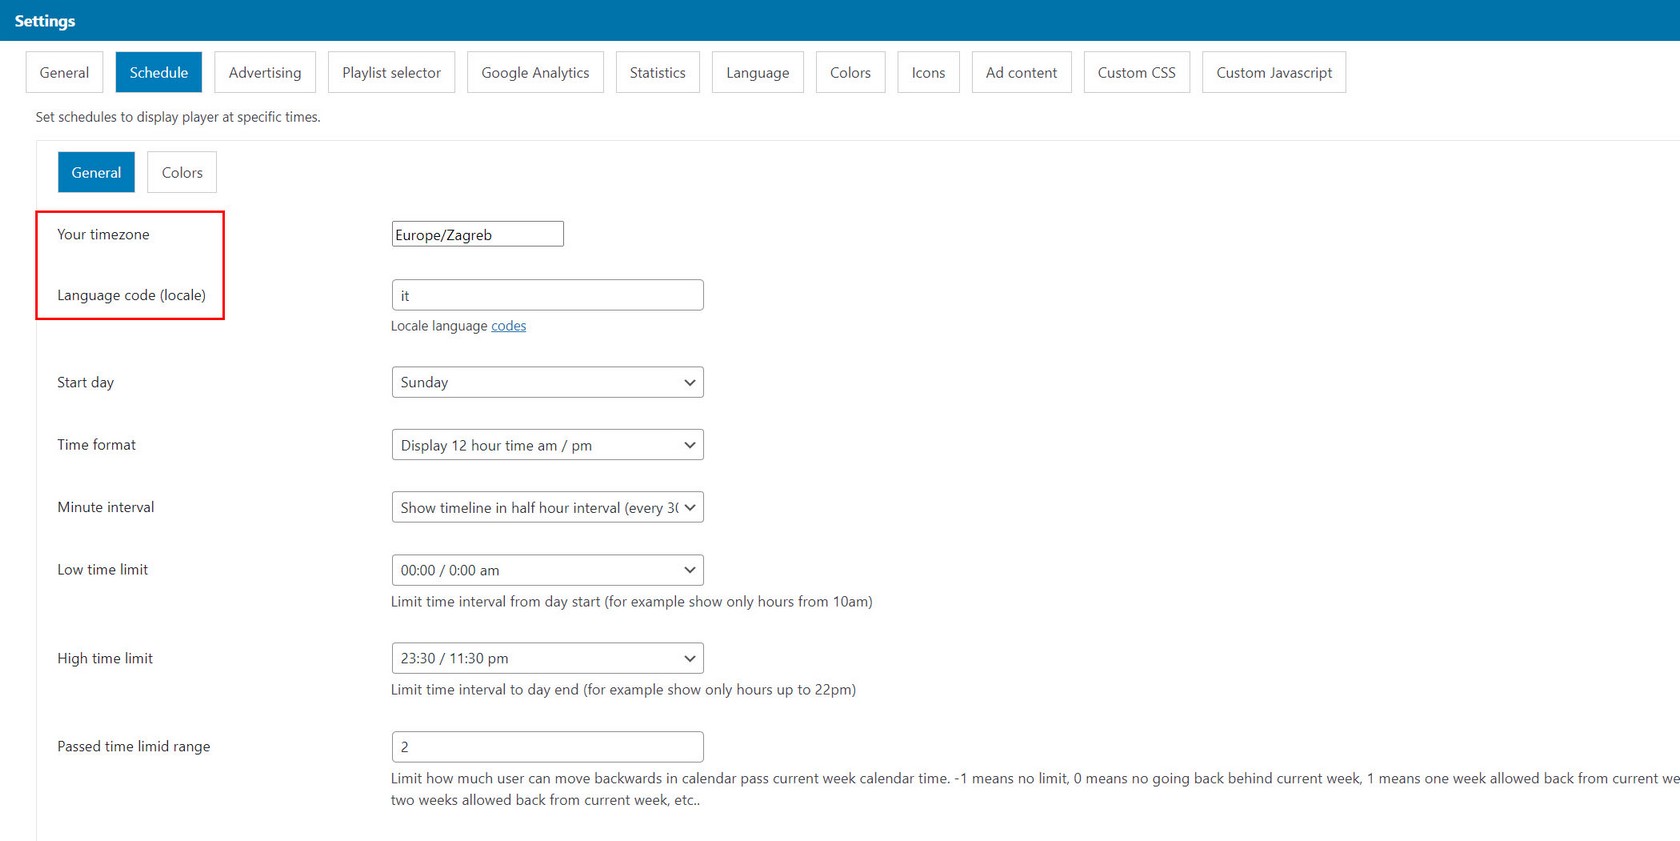Click the 'High time limit' label
1680x841 pixels.
105,658
